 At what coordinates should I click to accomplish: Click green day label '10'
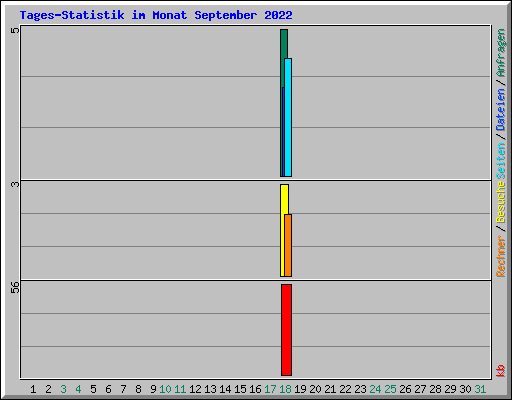[165, 389]
